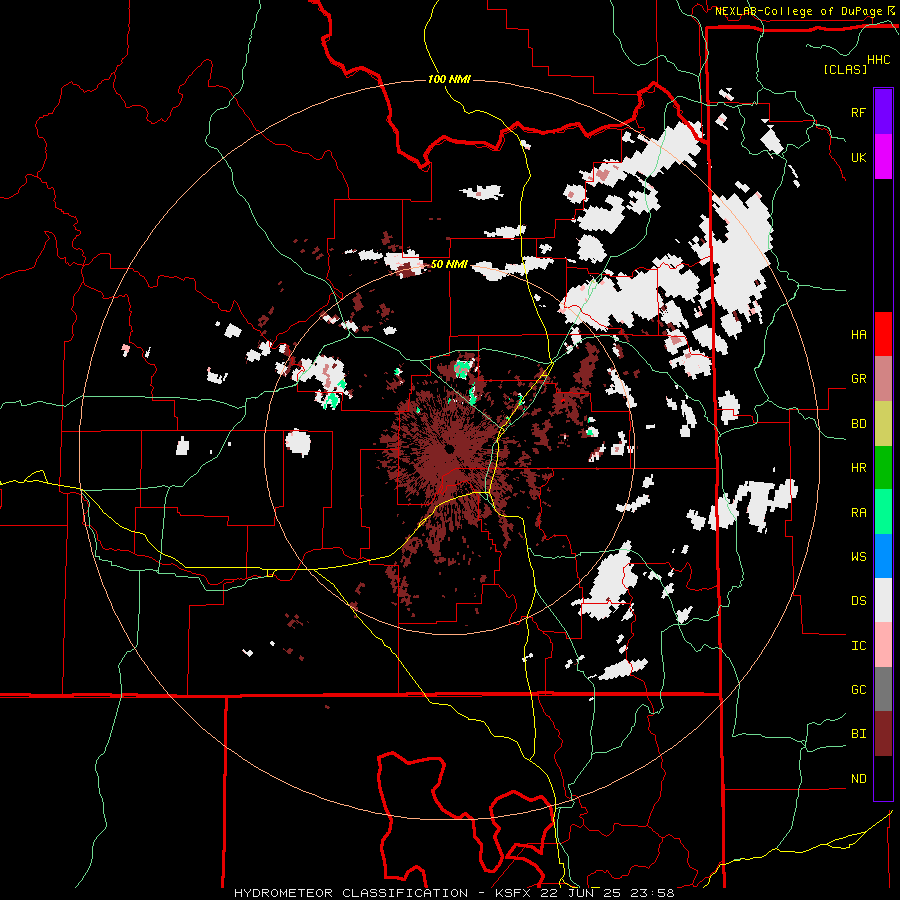Screen dimensions: 900x900
Task: Click the GC gray legend swatch
Action: [x=883, y=689]
